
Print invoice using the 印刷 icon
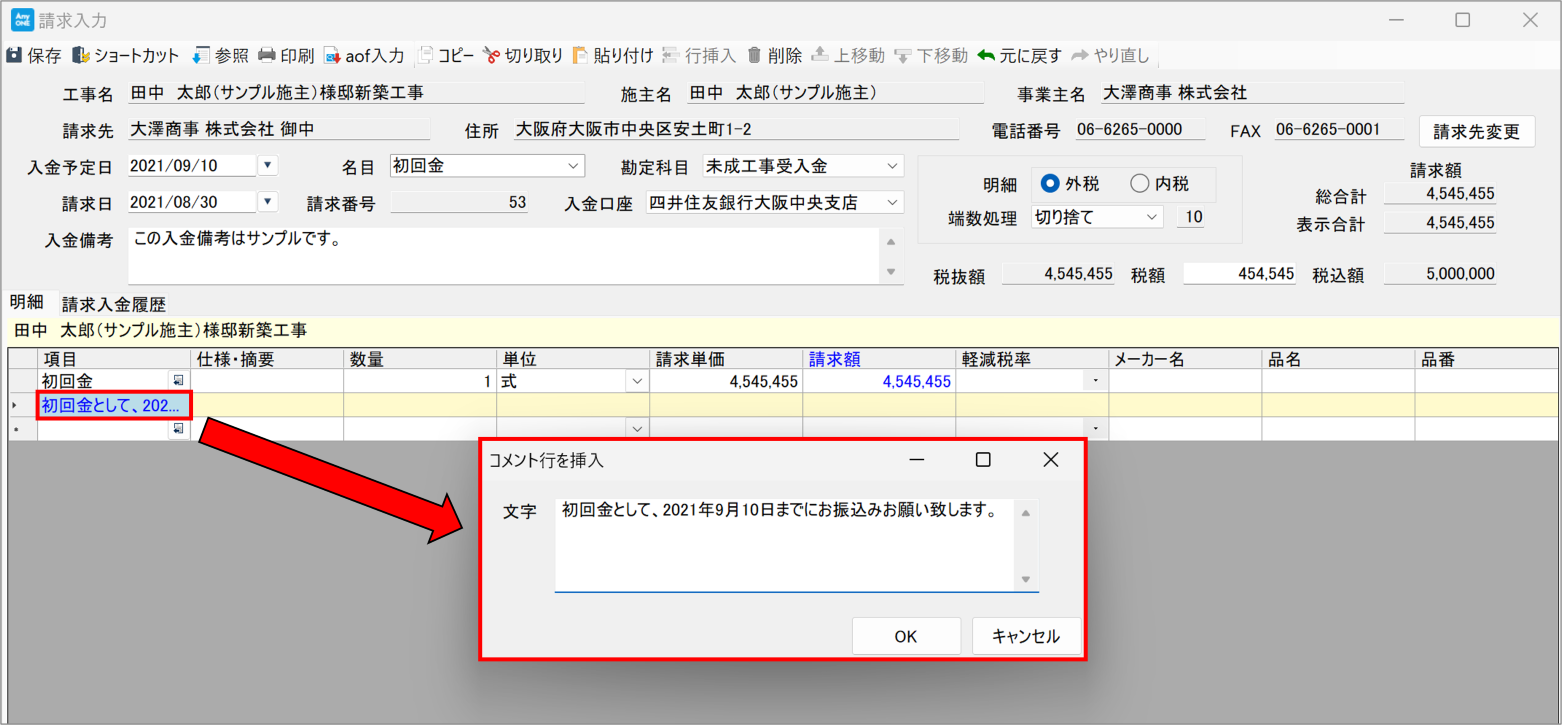(267, 56)
